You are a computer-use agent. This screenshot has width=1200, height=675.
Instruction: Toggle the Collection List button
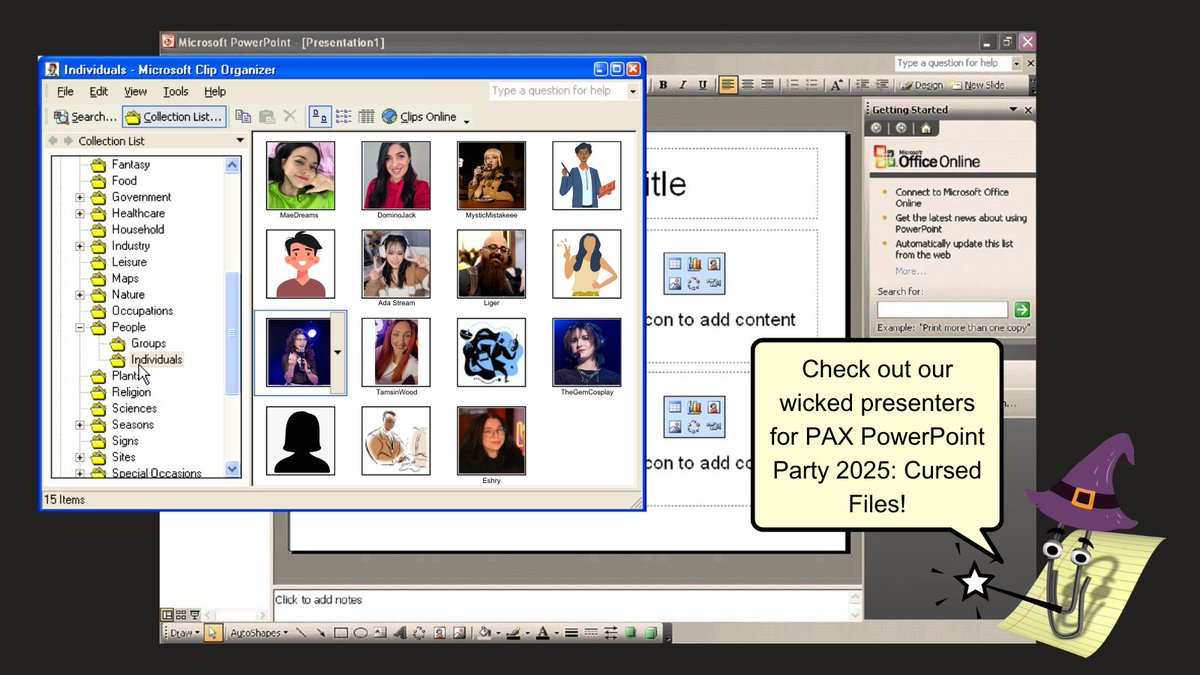click(174, 117)
